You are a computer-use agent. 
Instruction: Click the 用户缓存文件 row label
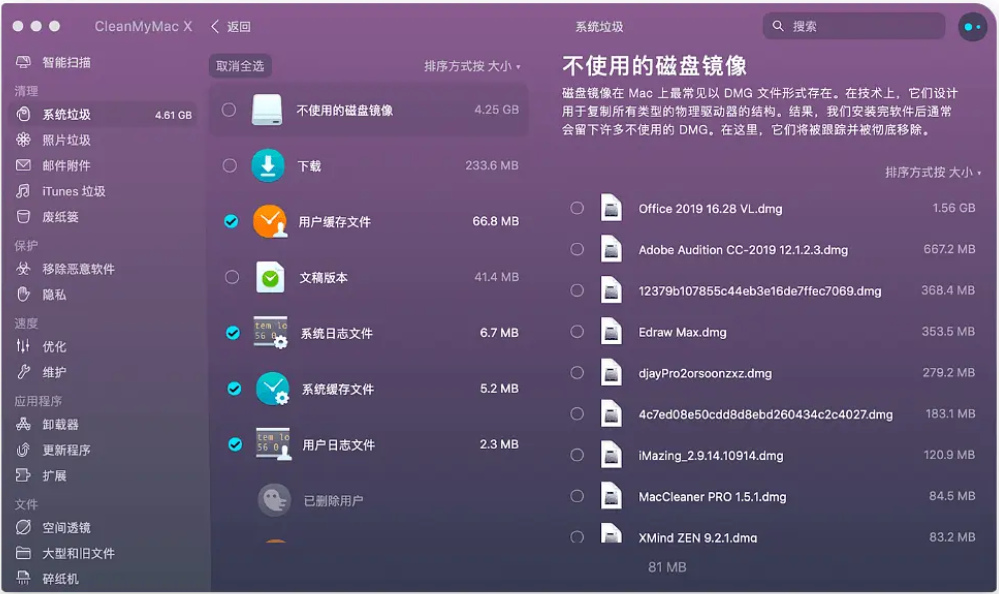[334, 222]
